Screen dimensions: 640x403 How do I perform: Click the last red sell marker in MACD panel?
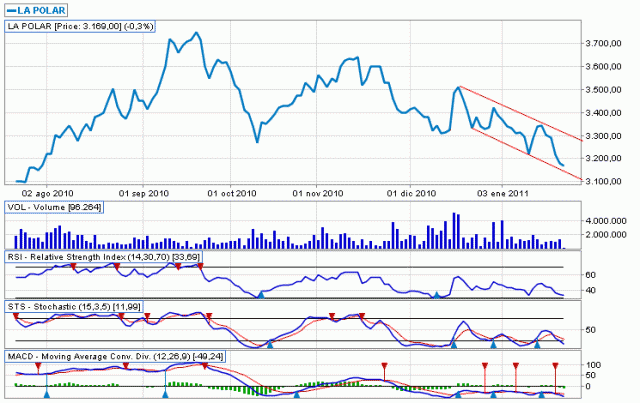click(x=555, y=365)
